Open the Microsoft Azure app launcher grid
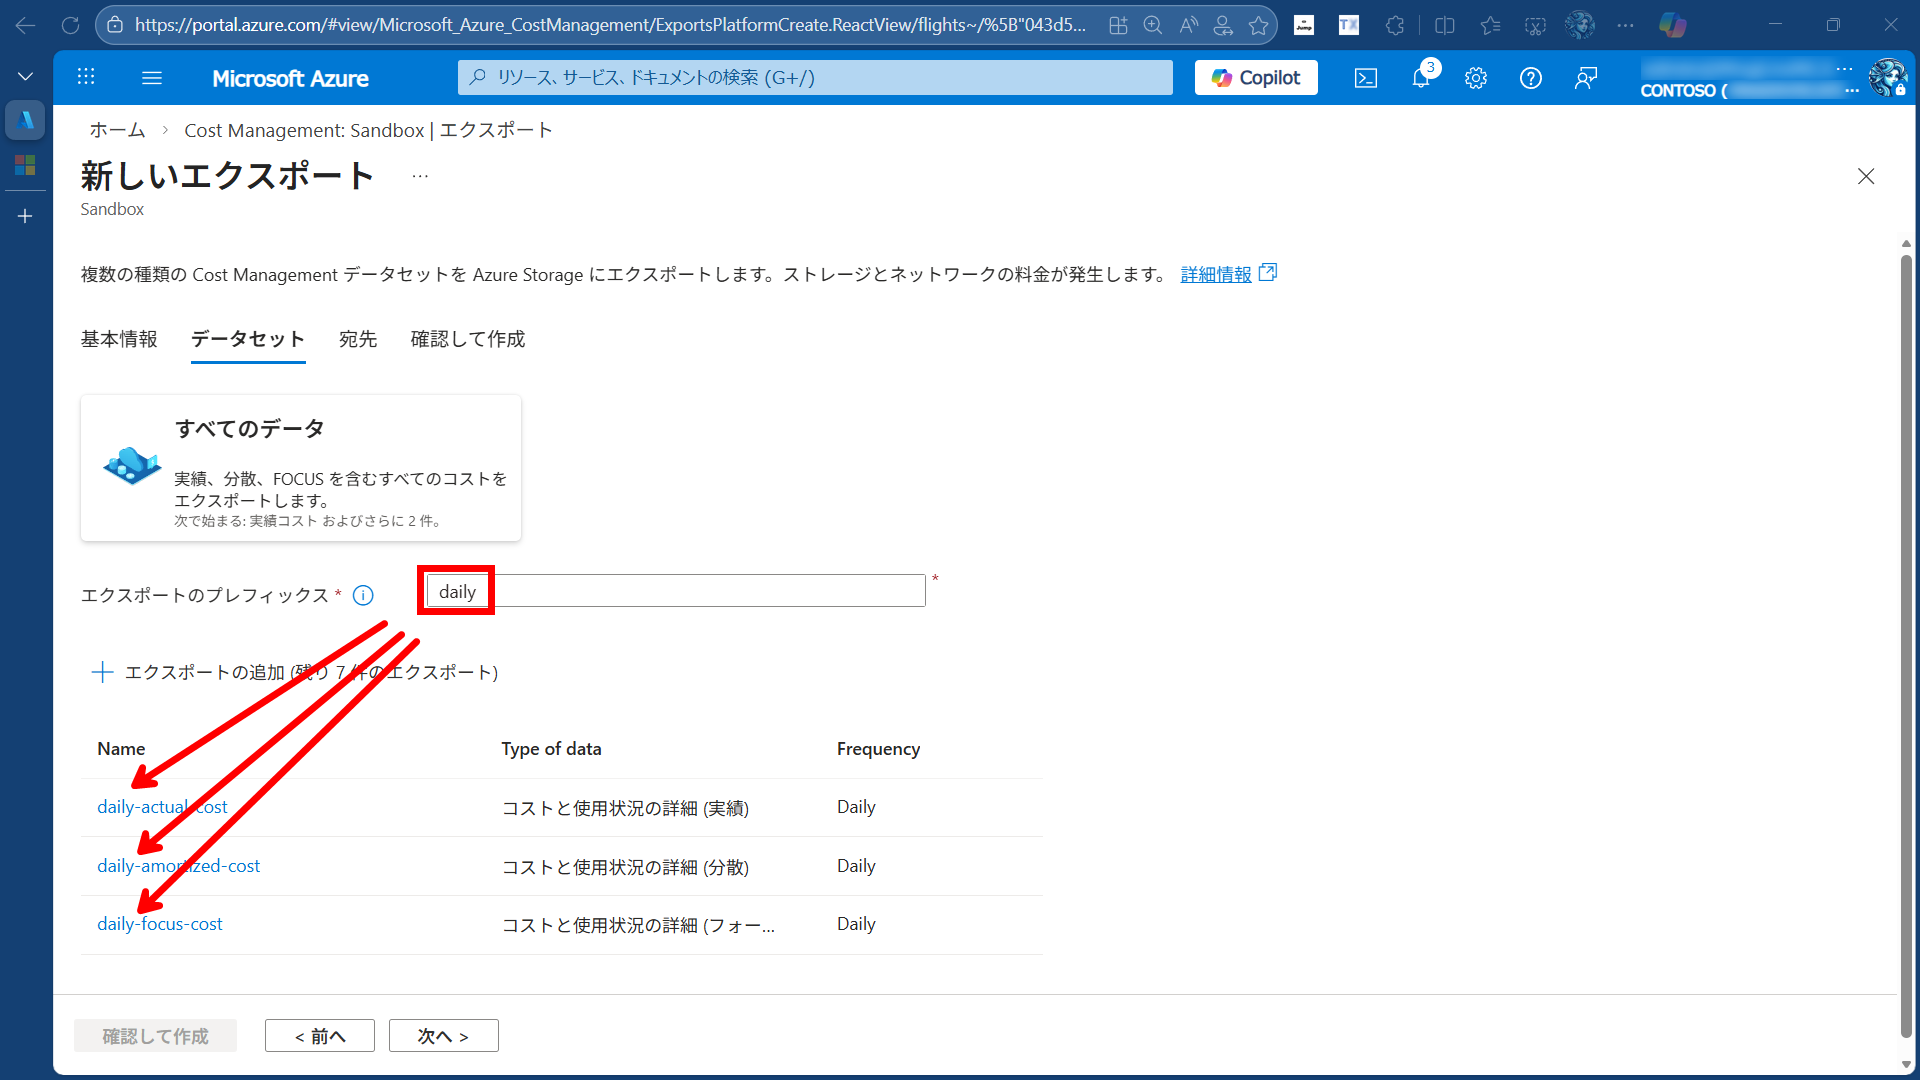1920x1080 pixels. (x=86, y=77)
